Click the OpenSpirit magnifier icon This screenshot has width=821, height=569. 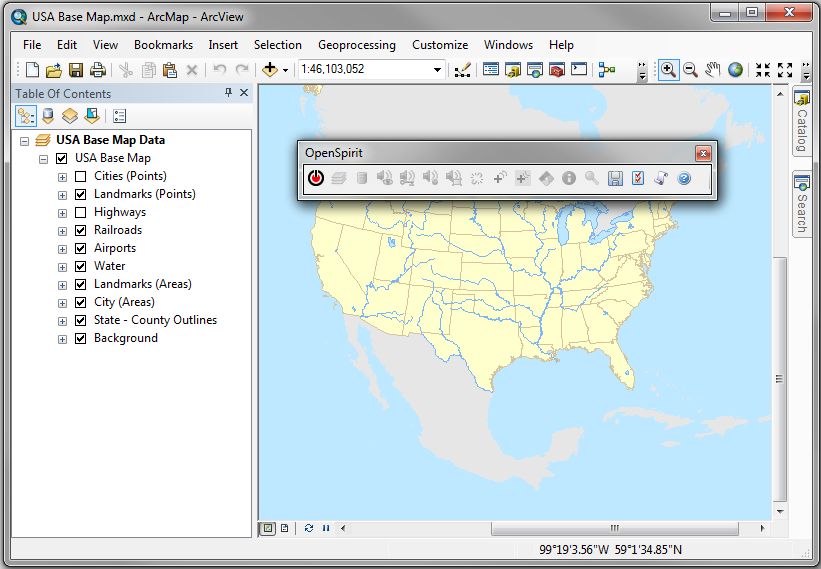point(592,178)
